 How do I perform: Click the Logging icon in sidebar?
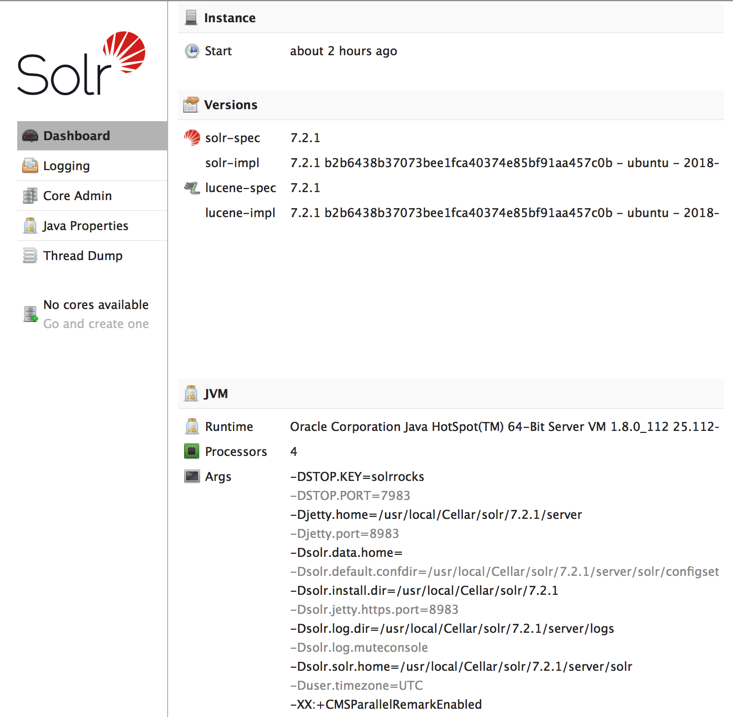tap(30, 166)
